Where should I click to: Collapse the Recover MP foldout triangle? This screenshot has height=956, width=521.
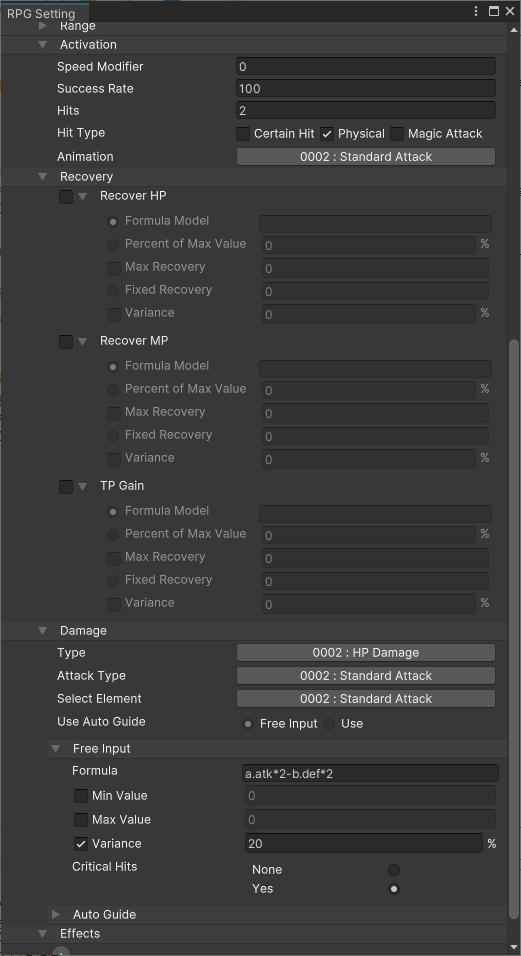pyautogui.click(x=83, y=342)
